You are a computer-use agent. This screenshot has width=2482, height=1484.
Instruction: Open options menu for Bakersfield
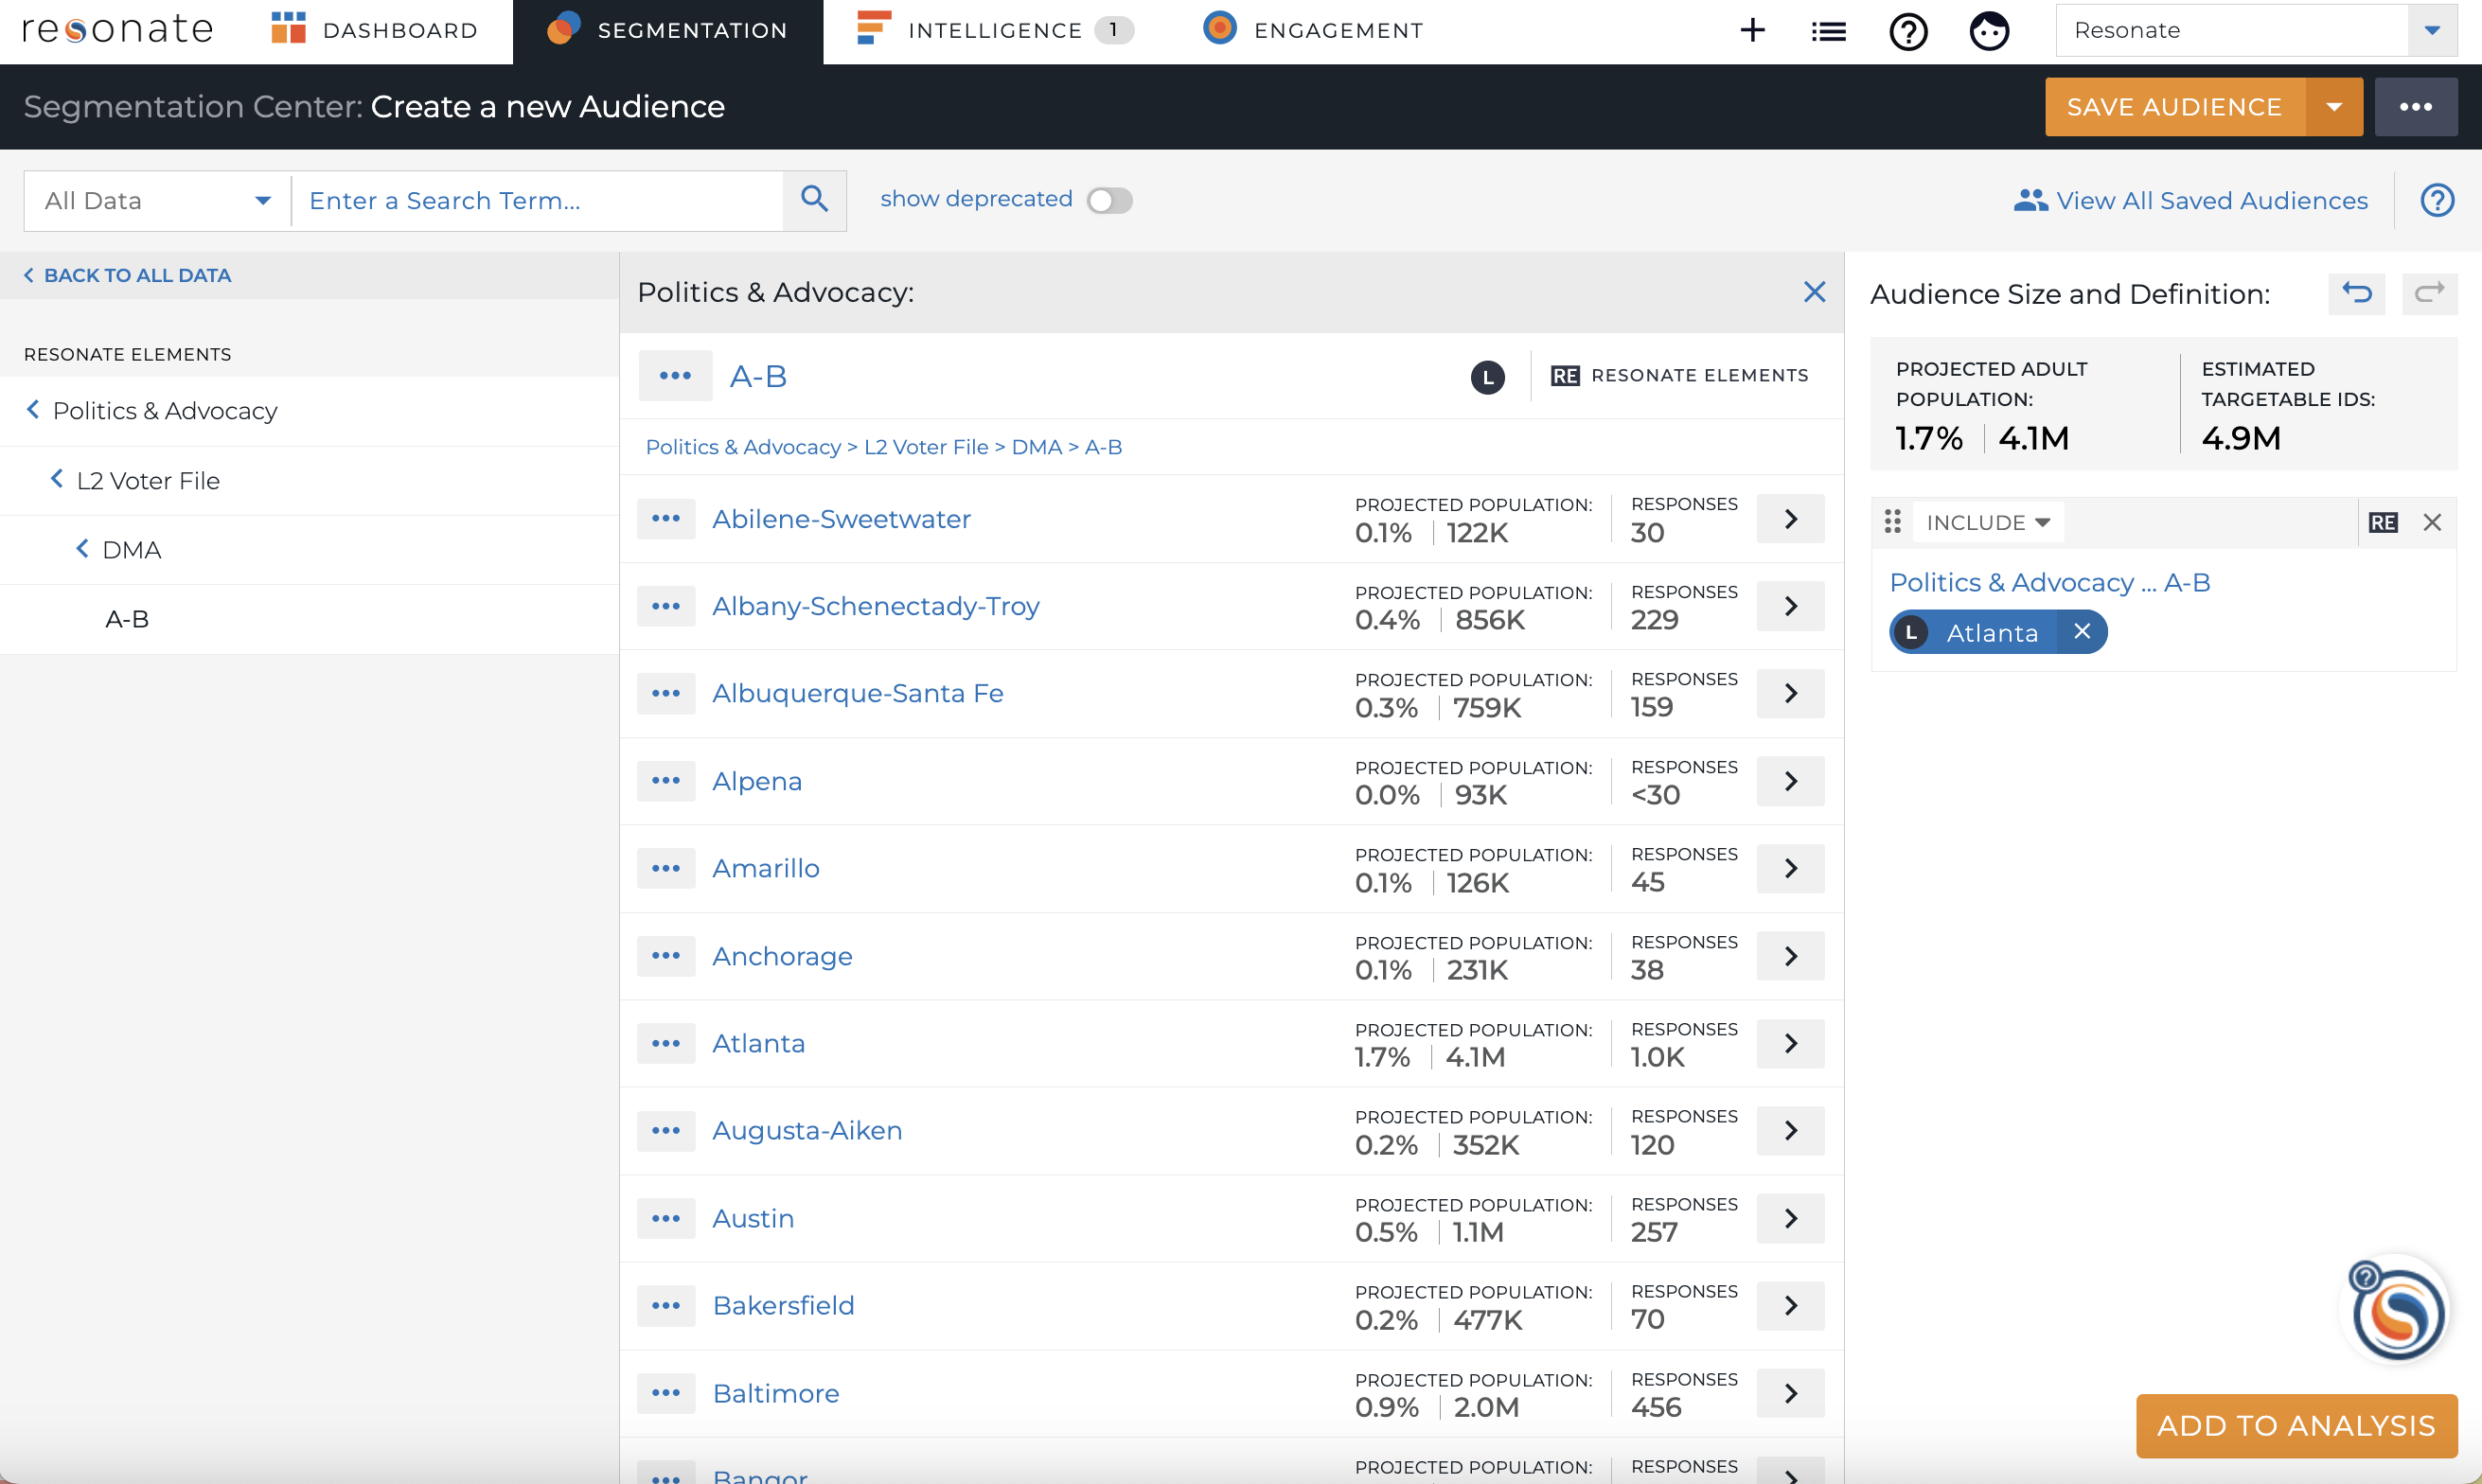(x=666, y=1305)
